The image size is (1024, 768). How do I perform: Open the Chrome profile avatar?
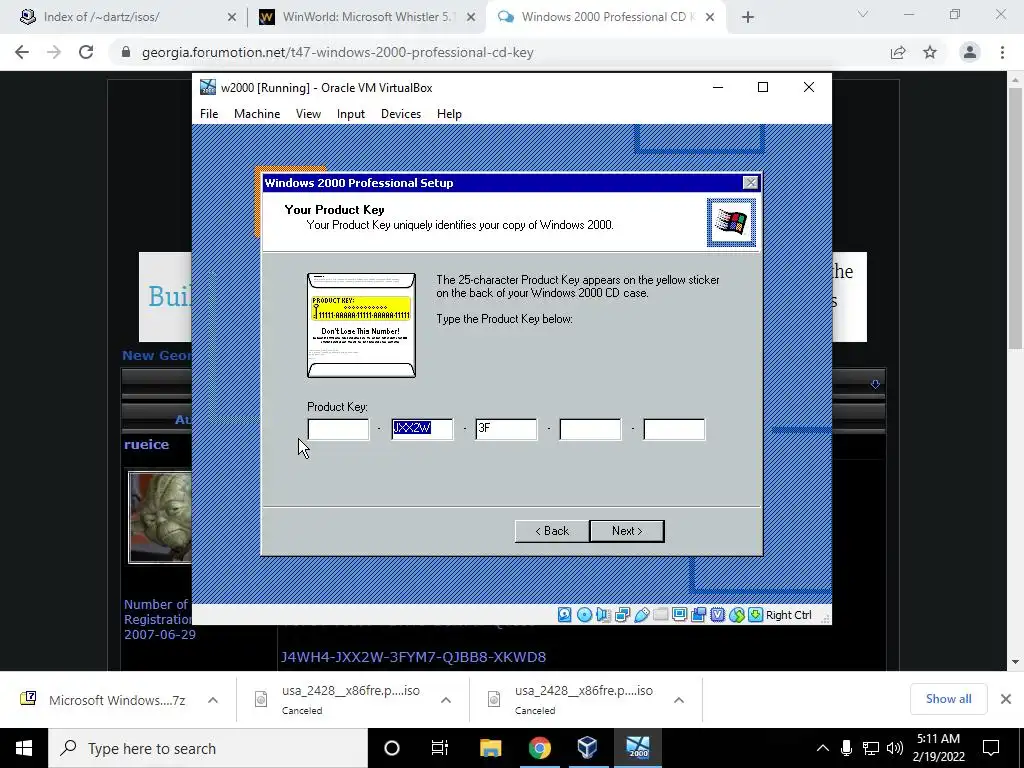pos(970,52)
